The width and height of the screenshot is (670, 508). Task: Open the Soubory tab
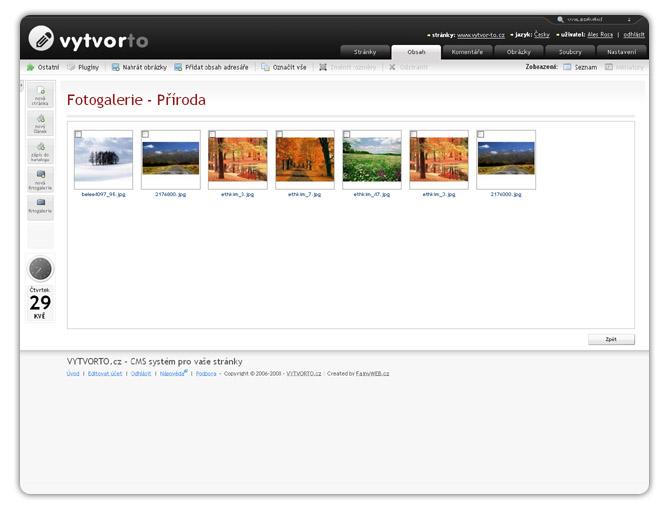(x=570, y=52)
